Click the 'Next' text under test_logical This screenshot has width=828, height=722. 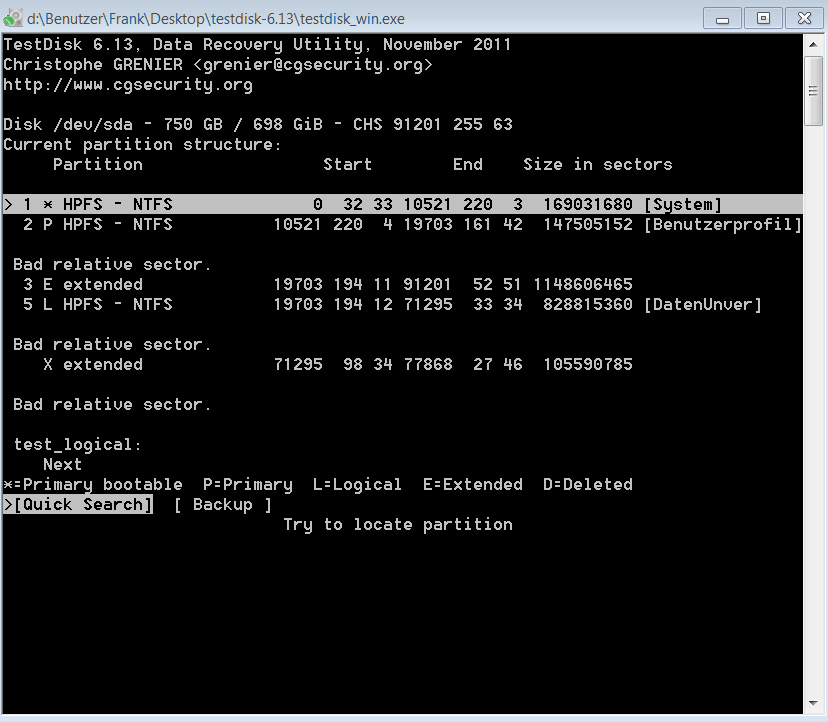click(x=62, y=464)
